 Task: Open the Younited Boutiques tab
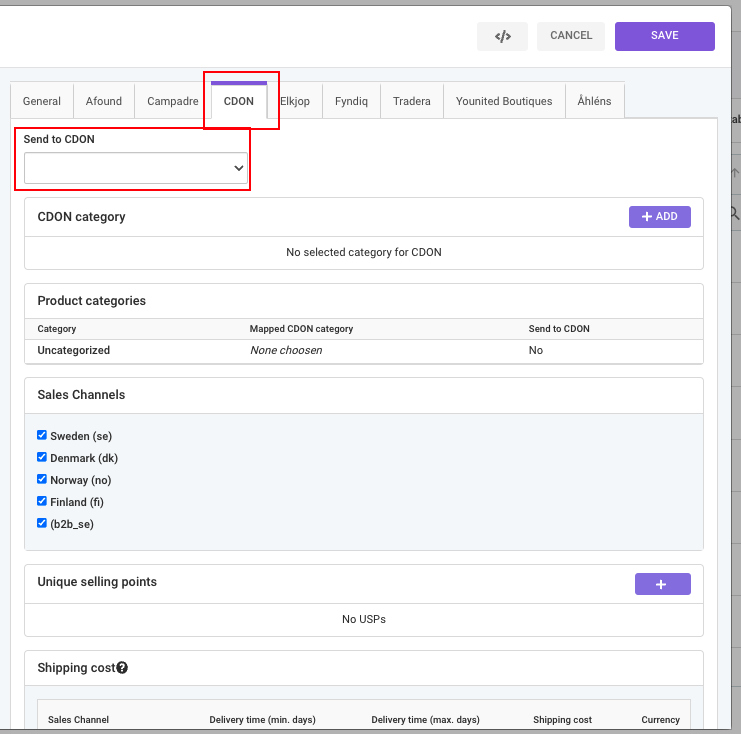[x=504, y=101]
